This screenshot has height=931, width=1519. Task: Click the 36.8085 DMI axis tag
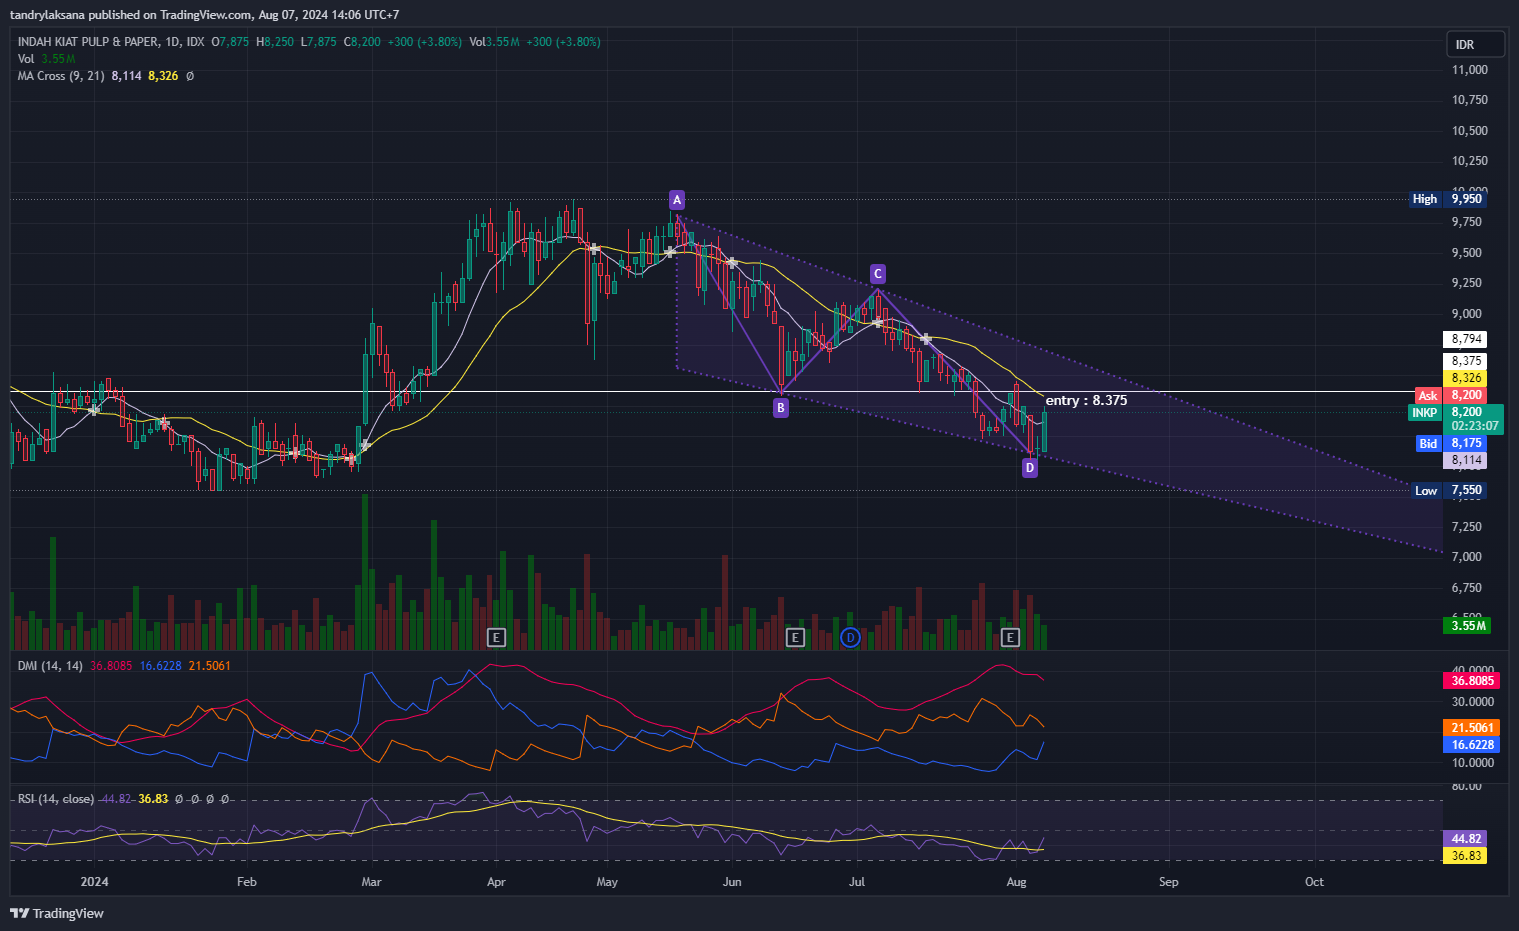[1472, 680]
